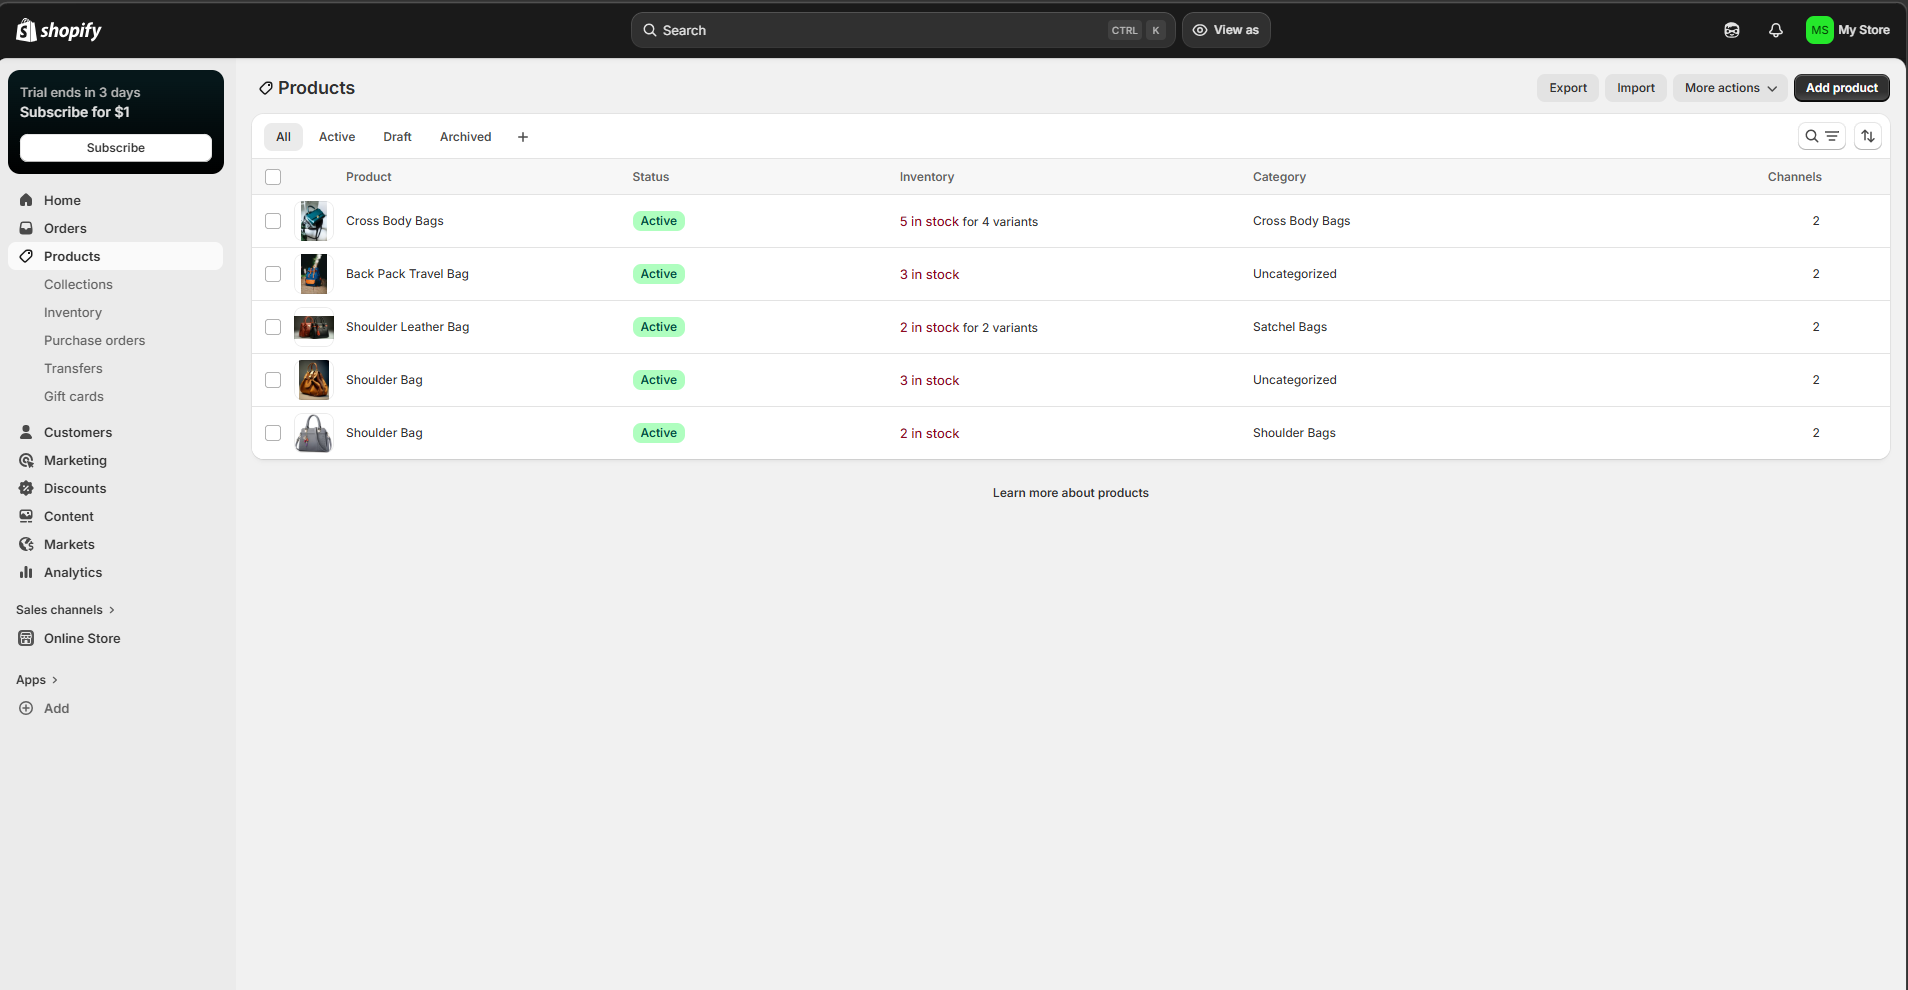Open Transfers in the sidebar
The image size is (1908, 990).
(73, 368)
